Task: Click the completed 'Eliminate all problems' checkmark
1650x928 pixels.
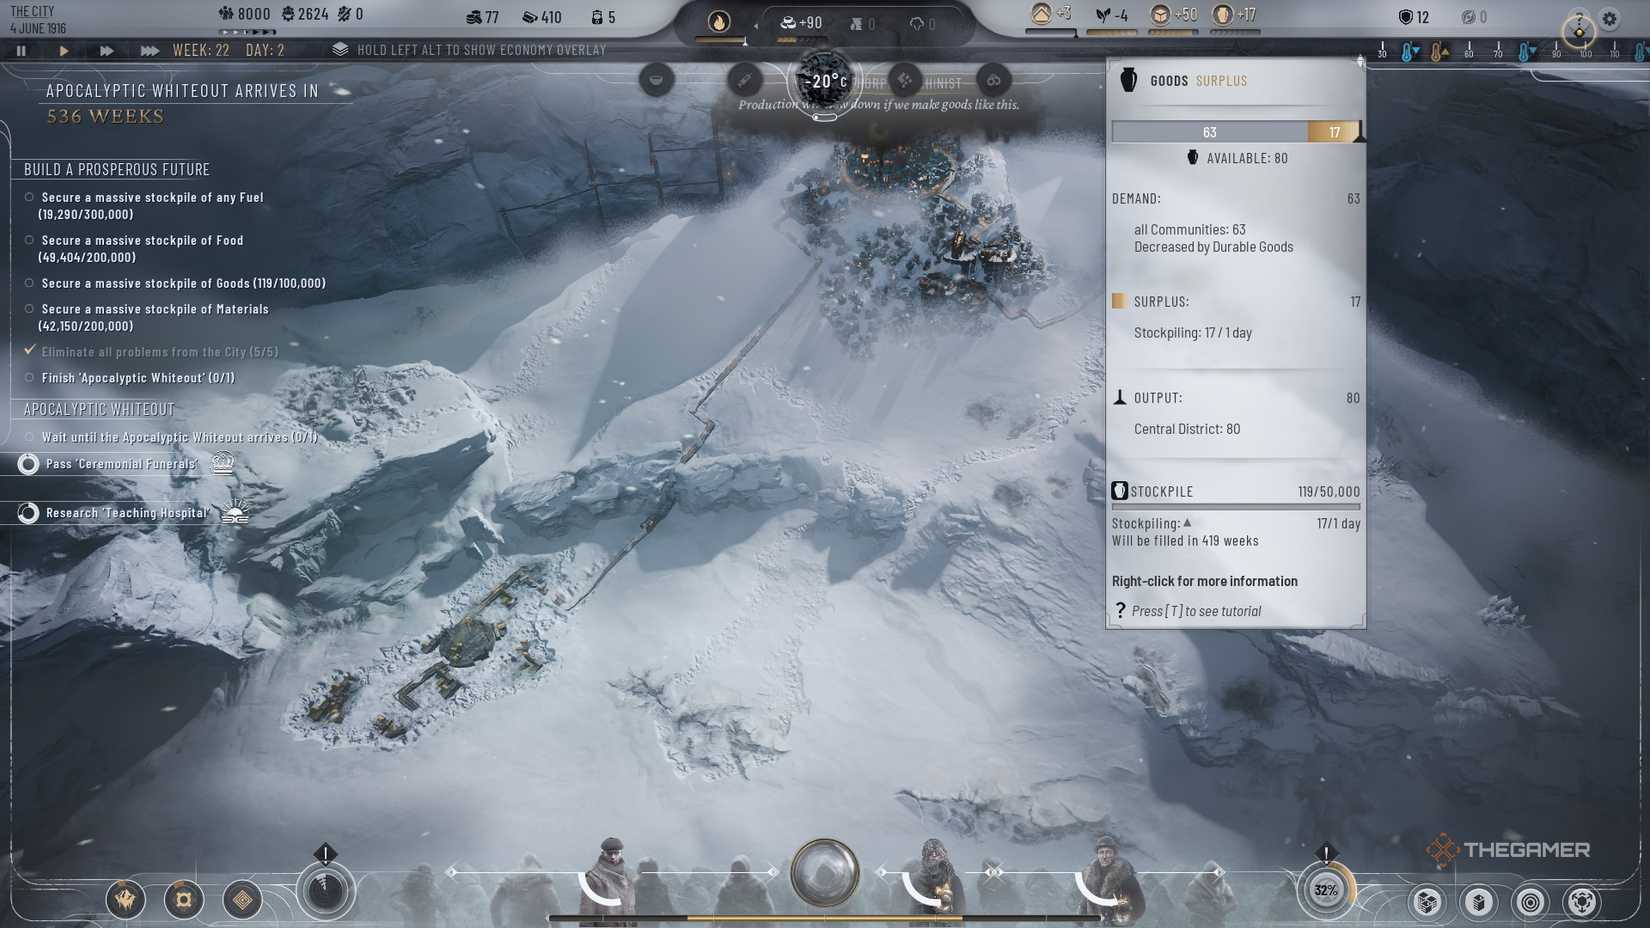Action: 28,351
